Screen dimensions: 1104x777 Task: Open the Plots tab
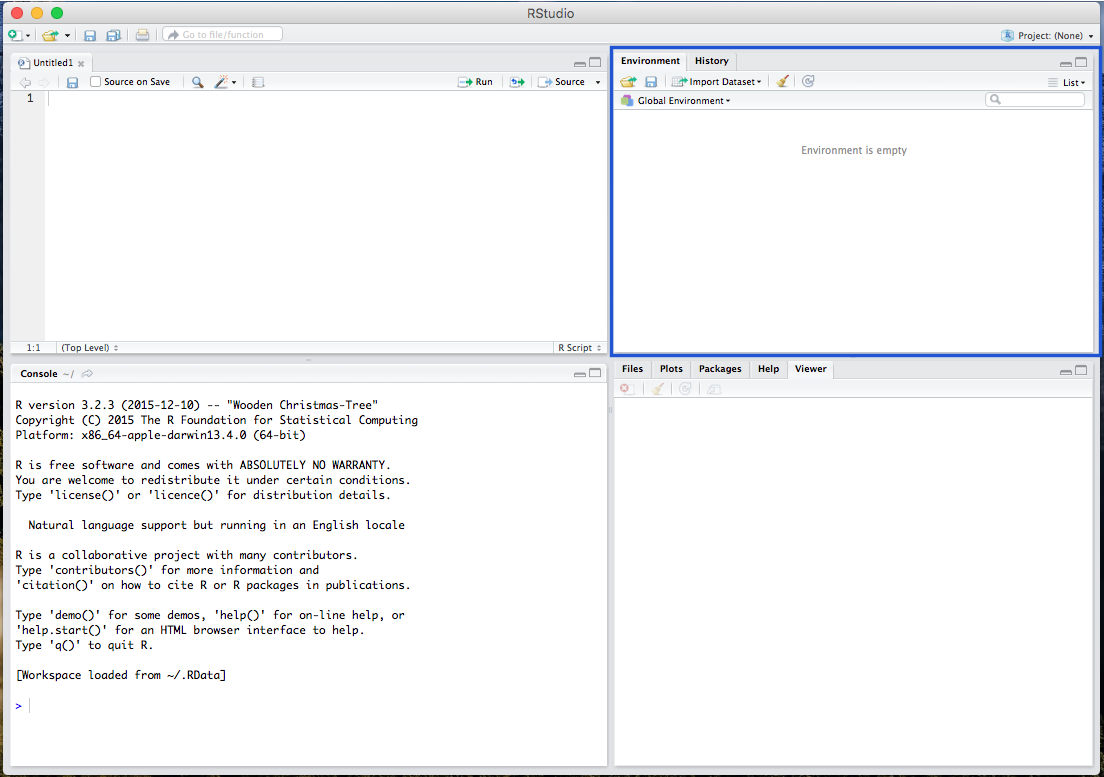pyautogui.click(x=671, y=369)
